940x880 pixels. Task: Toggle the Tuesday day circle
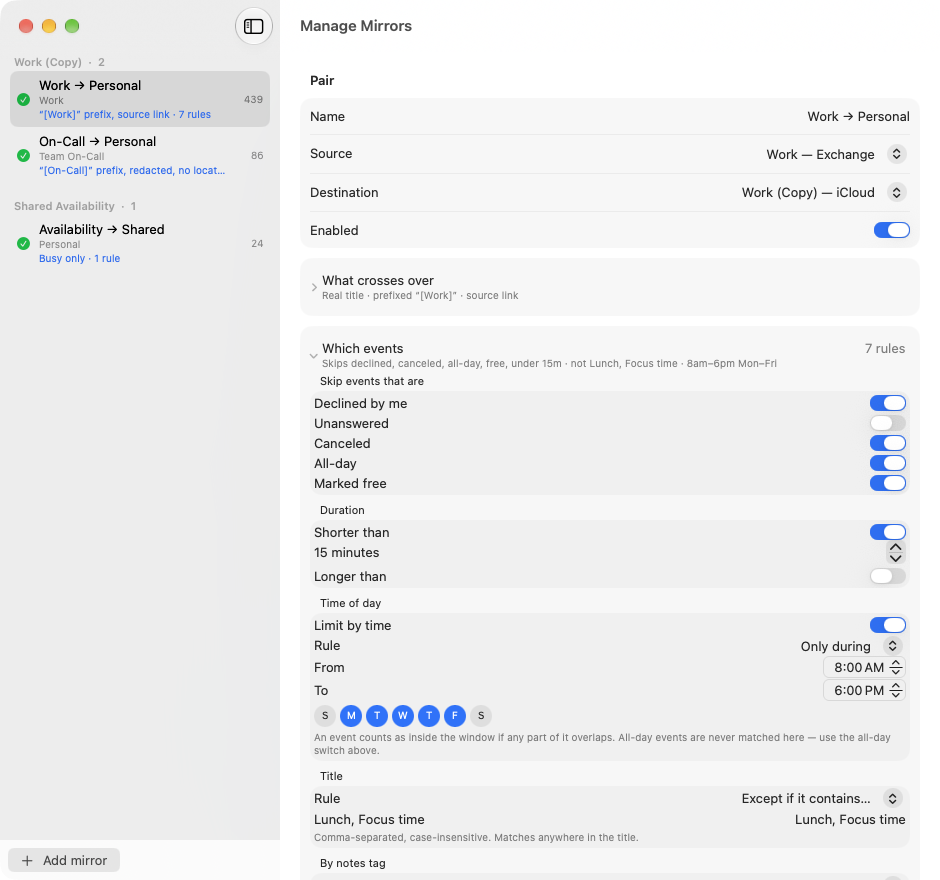pos(377,715)
